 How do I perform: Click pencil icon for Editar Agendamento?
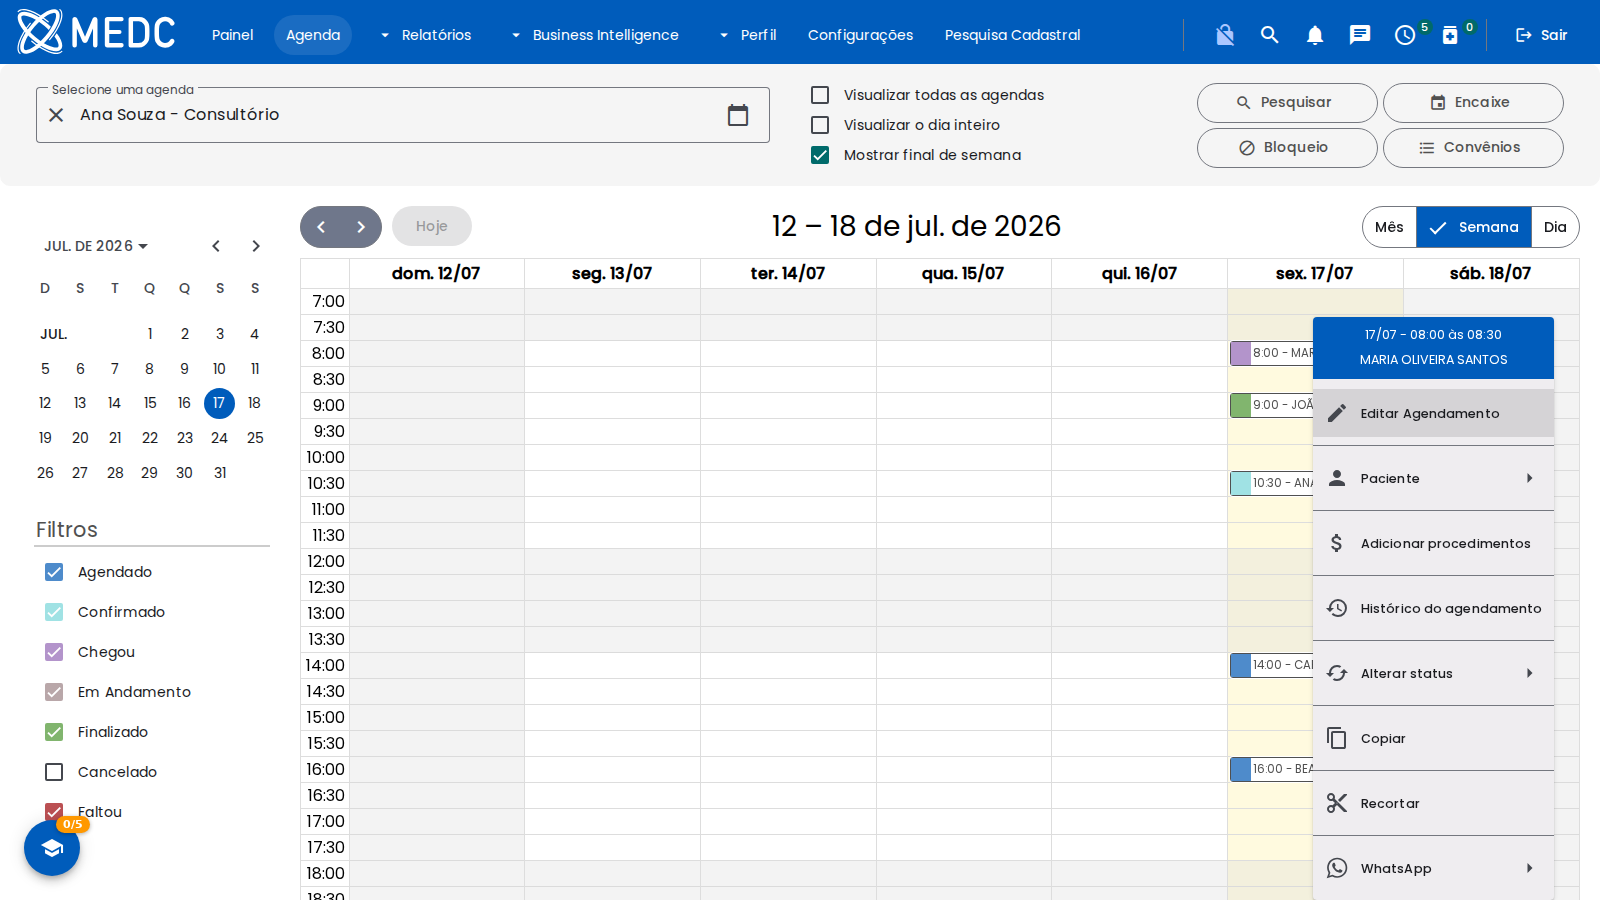tap(1337, 413)
